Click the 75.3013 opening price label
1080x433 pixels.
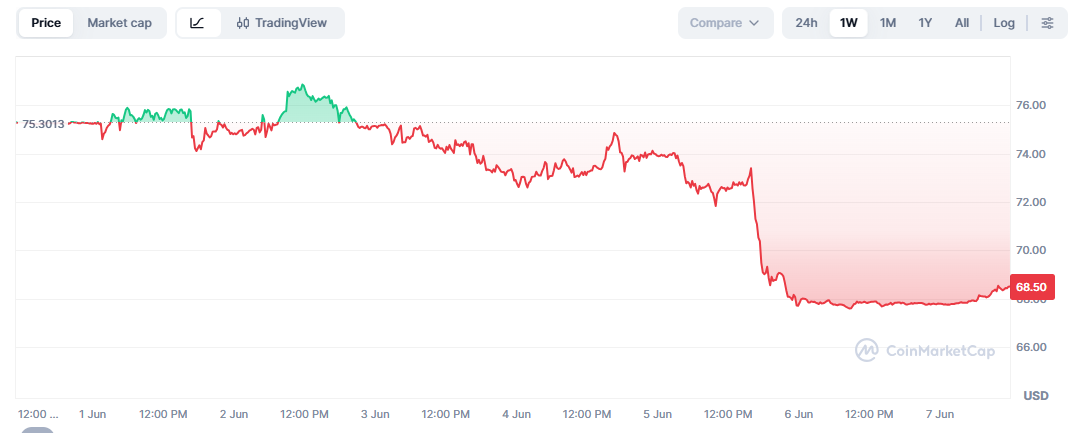pos(43,124)
